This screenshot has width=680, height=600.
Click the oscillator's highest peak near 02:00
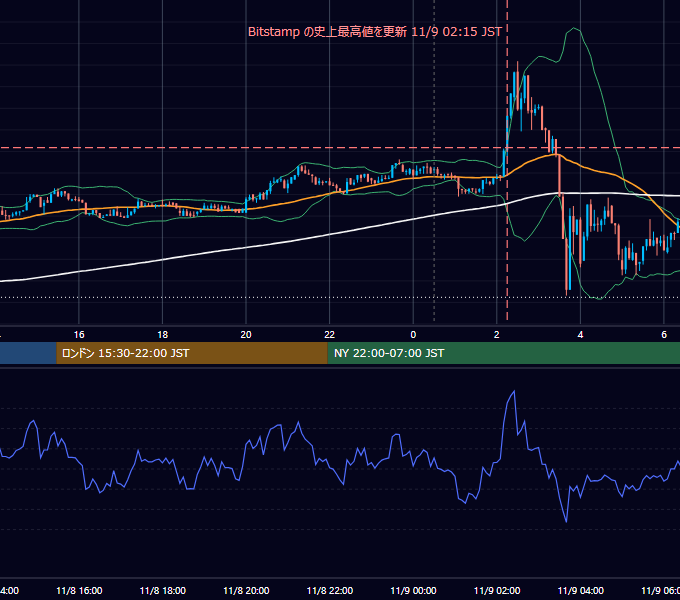point(514,391)
